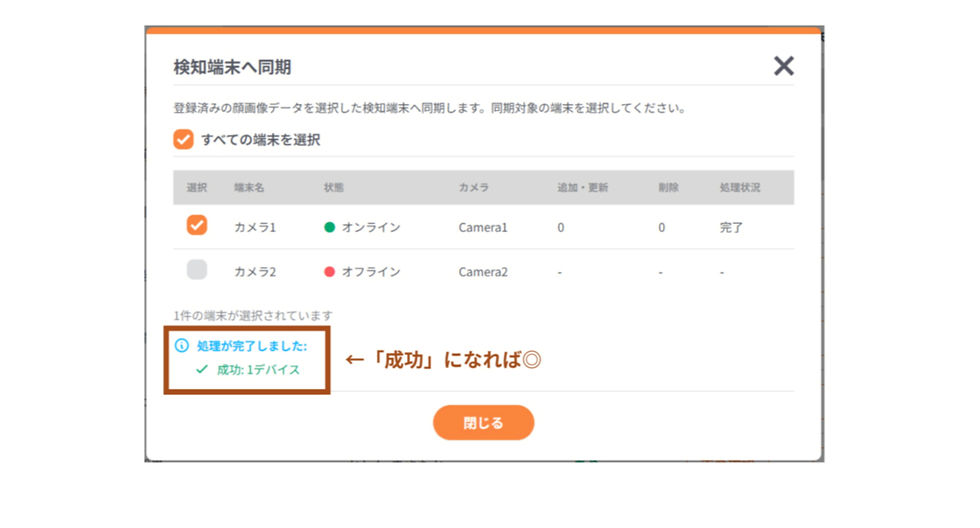This screenshot has height=528, width=980.
Task: Click the 成功: 1デバイス result text
Action: point(258,370)
